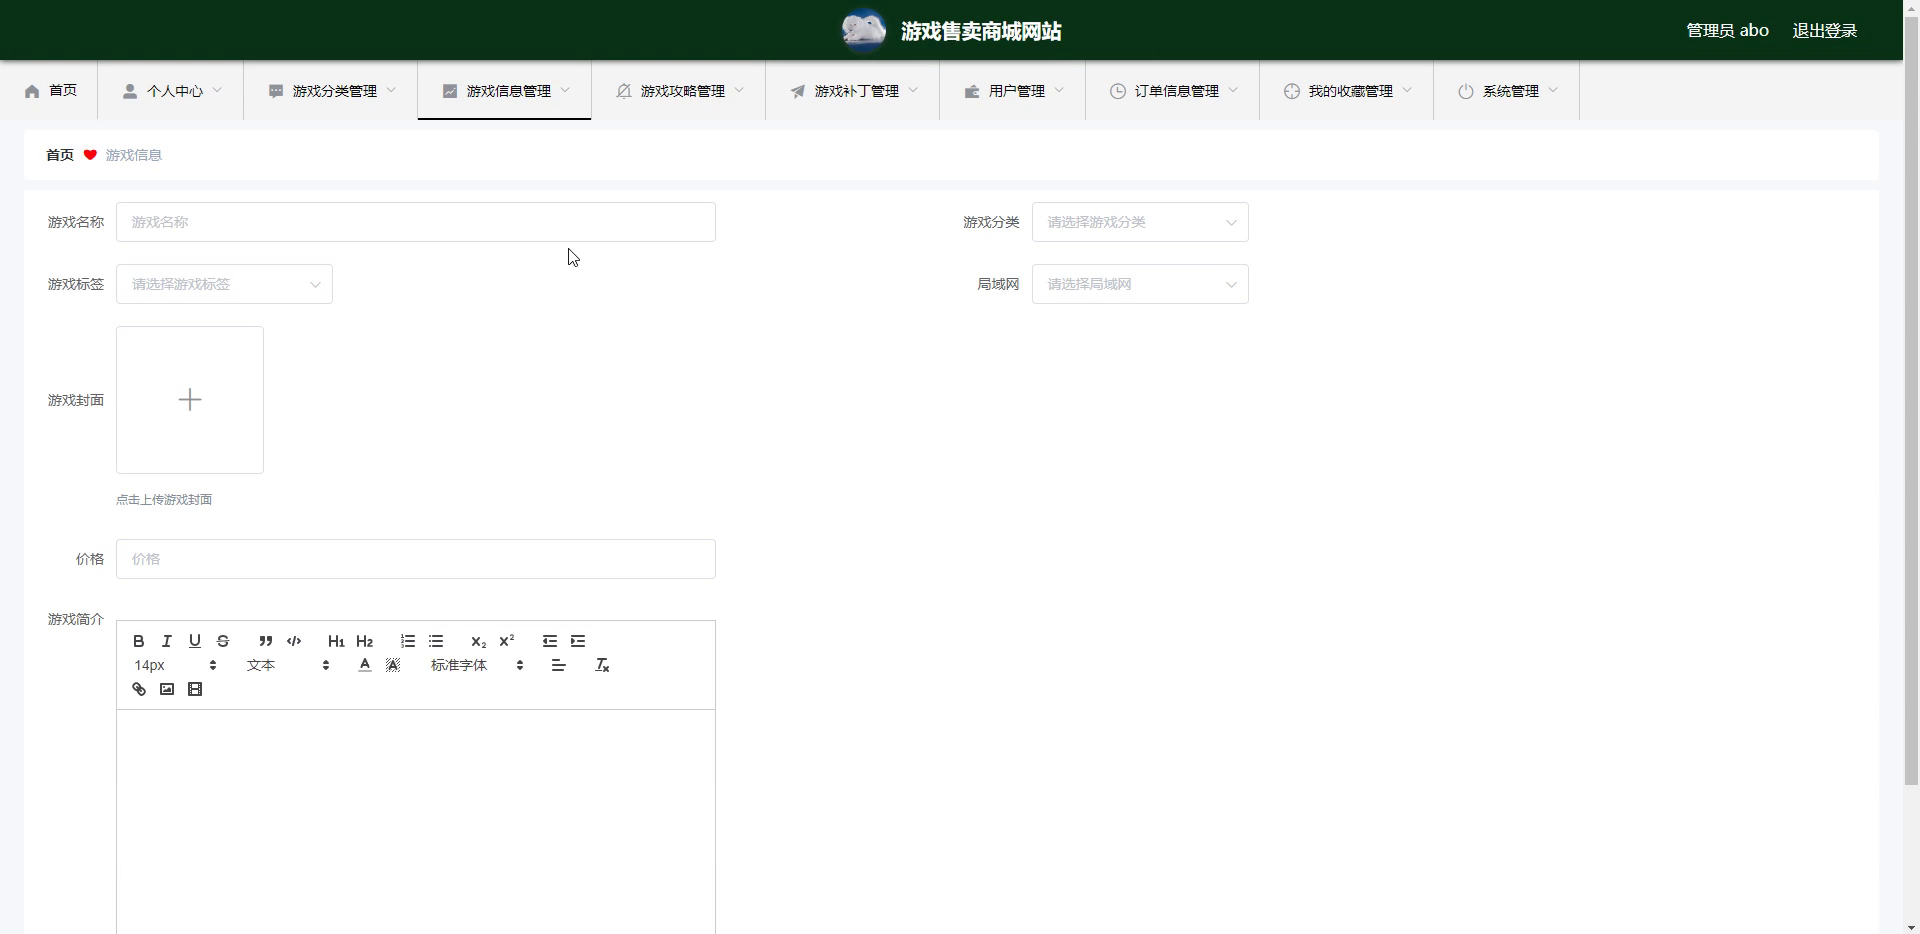Insert a video into the editor
The width and height of the screenshot is (1920, 934).
point(195,689)
